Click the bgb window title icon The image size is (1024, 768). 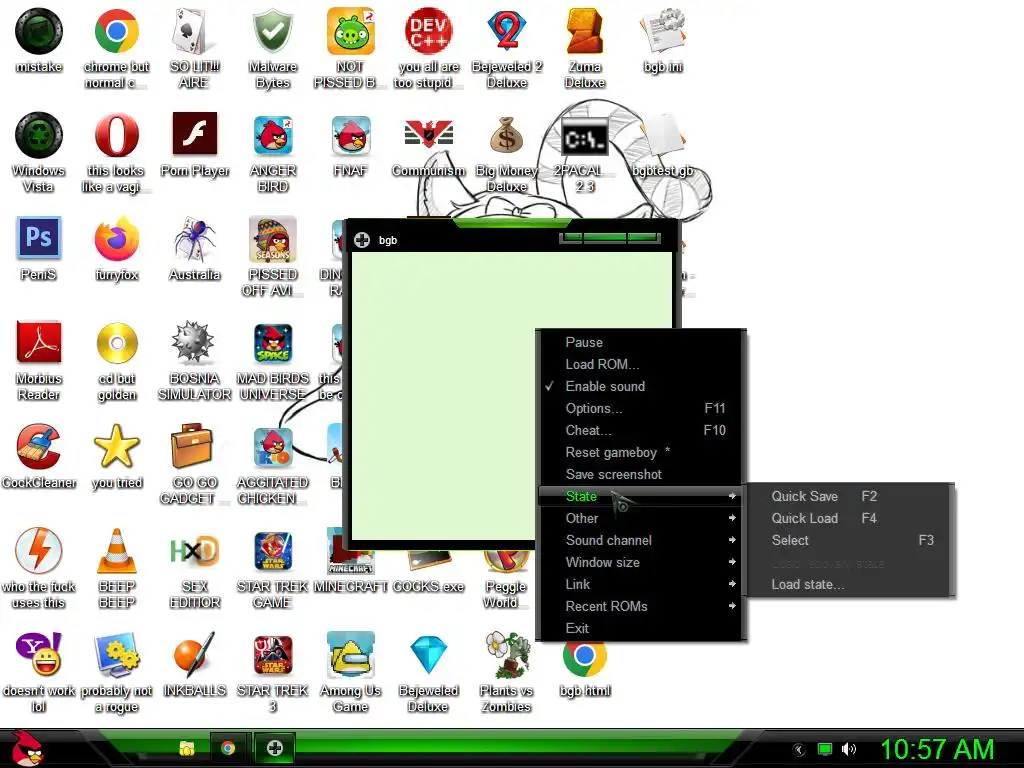coord(362,240)
